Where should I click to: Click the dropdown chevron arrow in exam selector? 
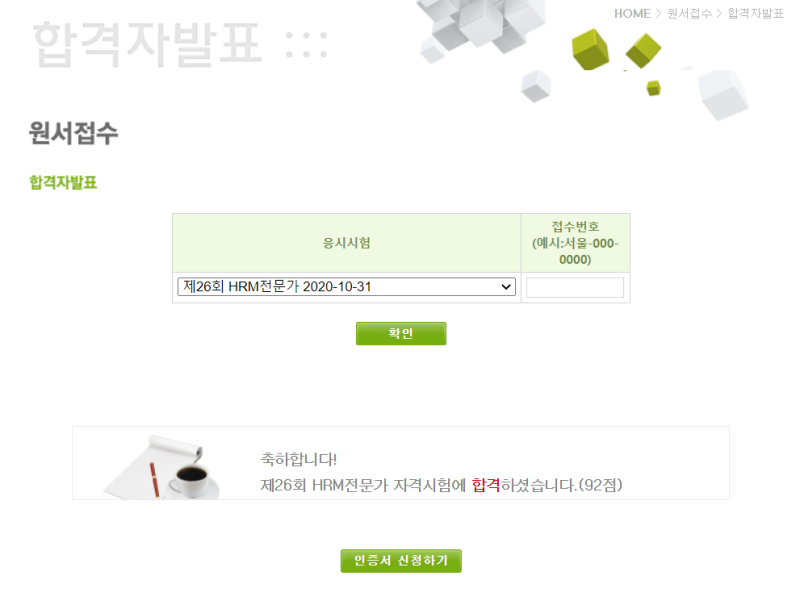click(506, 287)
